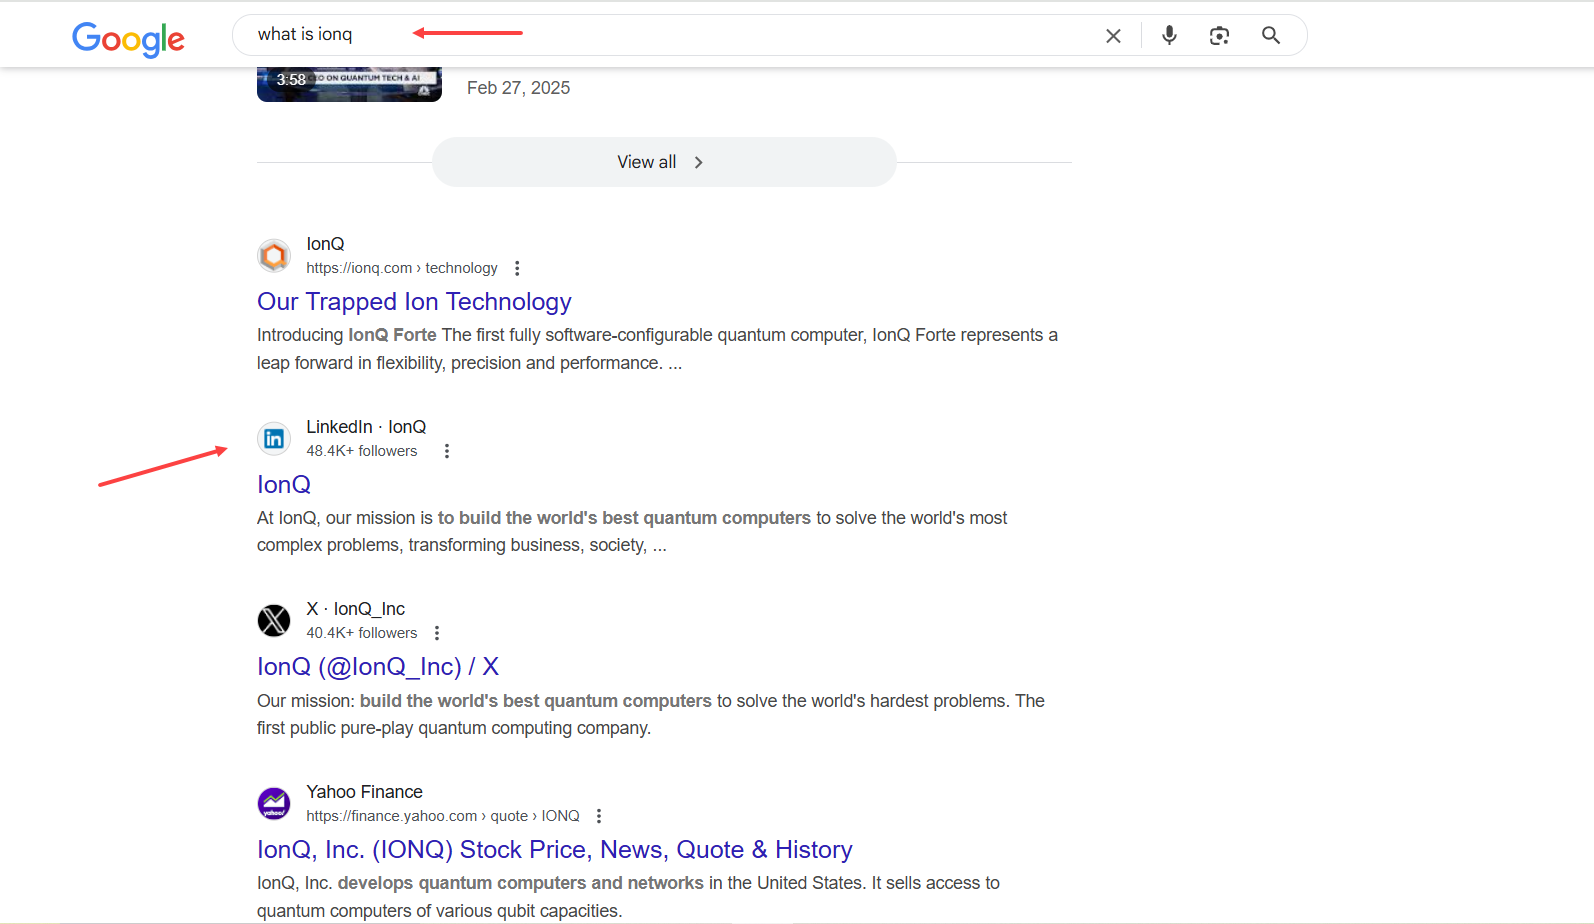Click the finance.yahoo.com quote URL
The height and width of the screenshot is (924, 1594).
click(443, 816)
